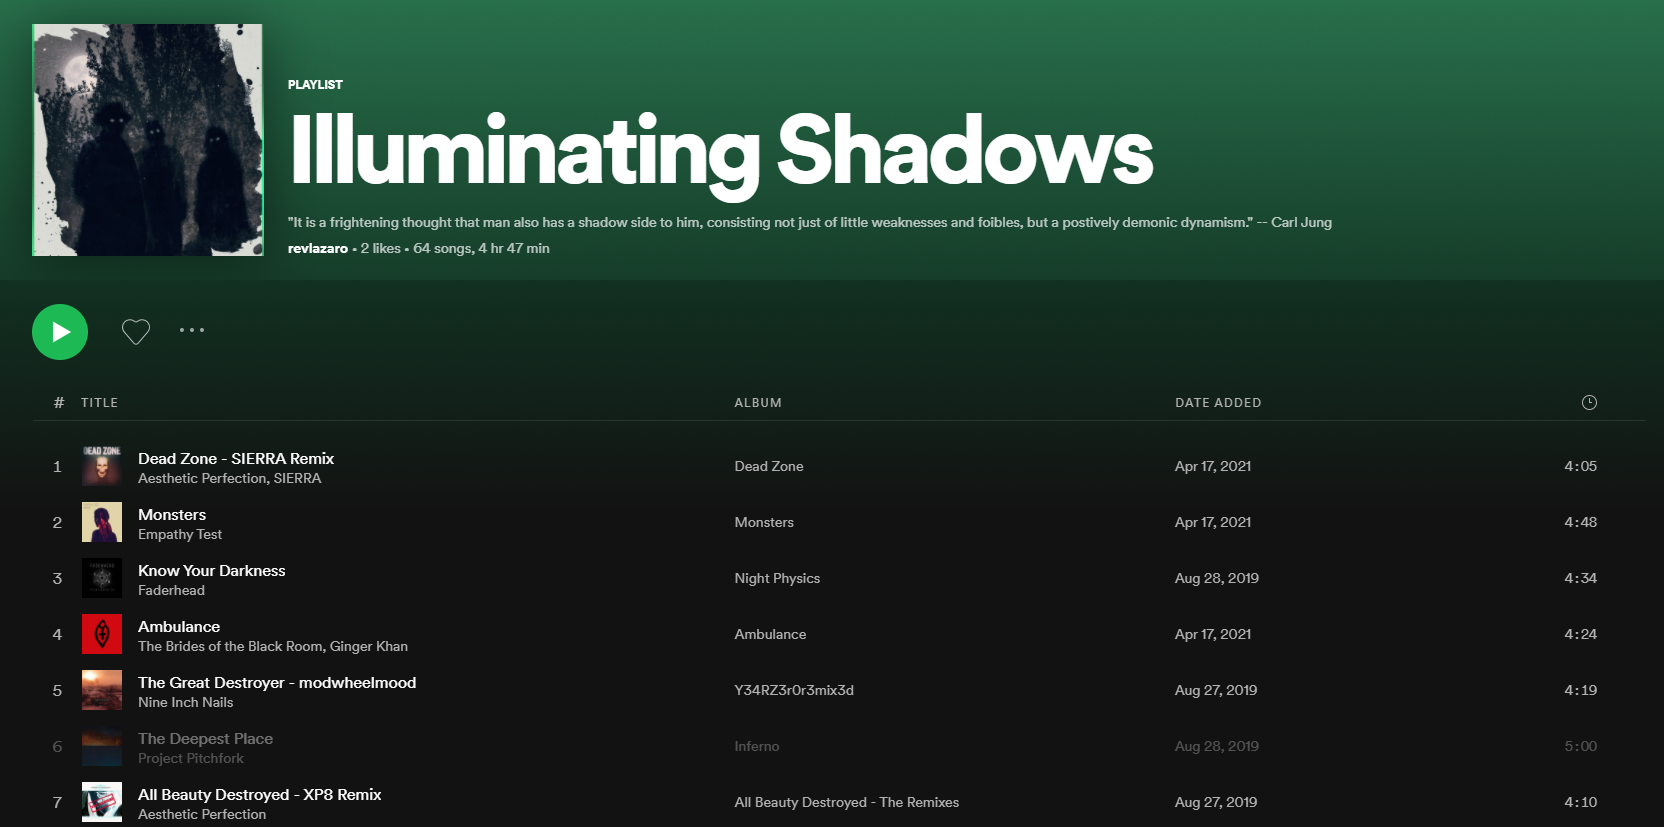Open the Inferno album link

click(757, 746)
